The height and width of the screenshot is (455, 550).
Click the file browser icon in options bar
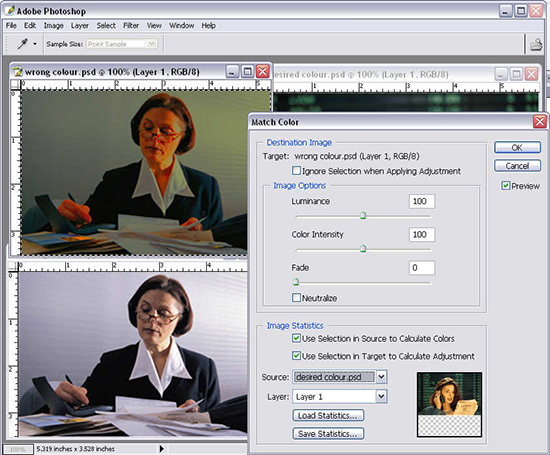(x=536, y=45)
